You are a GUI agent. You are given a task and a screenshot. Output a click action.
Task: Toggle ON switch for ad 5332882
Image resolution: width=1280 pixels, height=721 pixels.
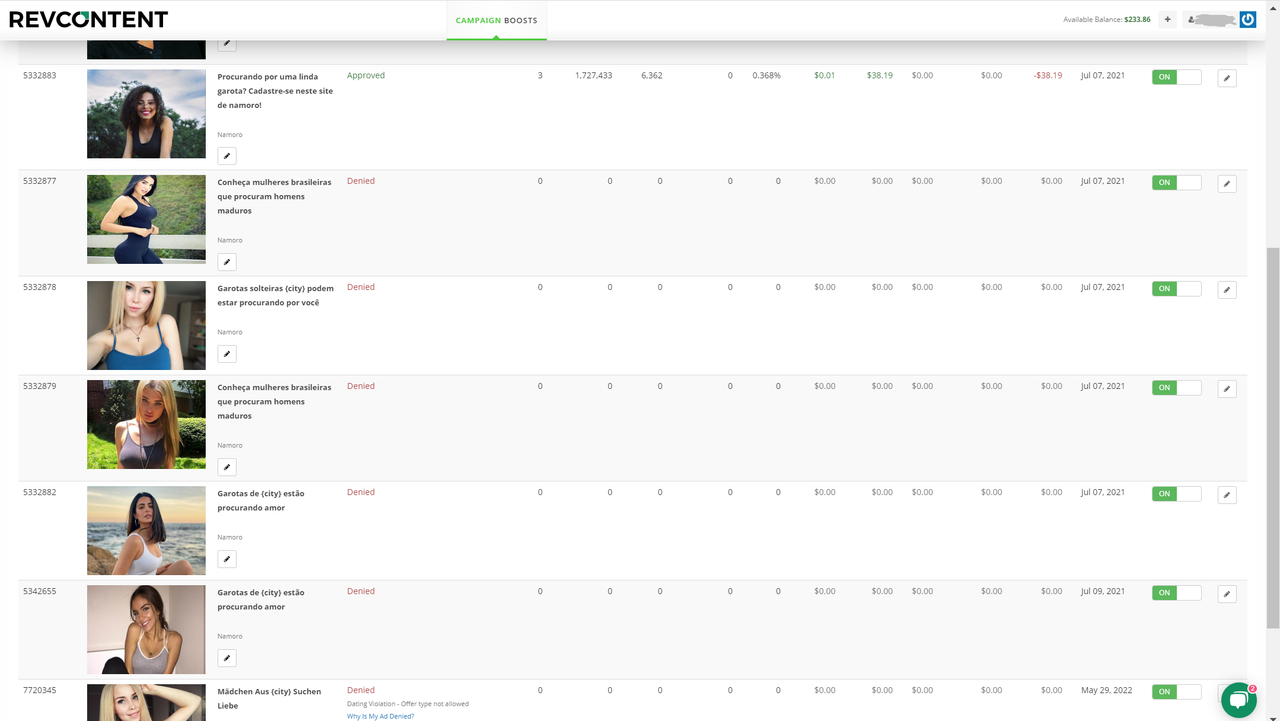click(x=1176, y=494)
